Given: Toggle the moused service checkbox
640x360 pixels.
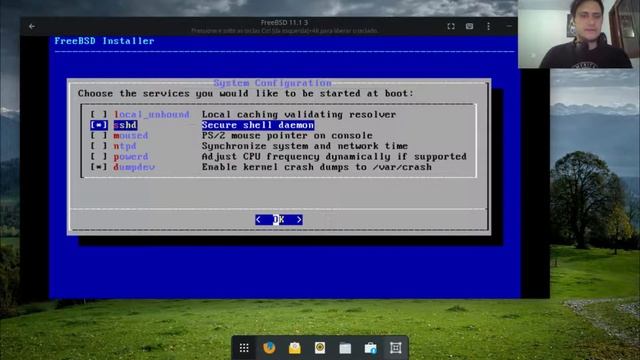Looking at the screenshot, I should tap(99, 135).
